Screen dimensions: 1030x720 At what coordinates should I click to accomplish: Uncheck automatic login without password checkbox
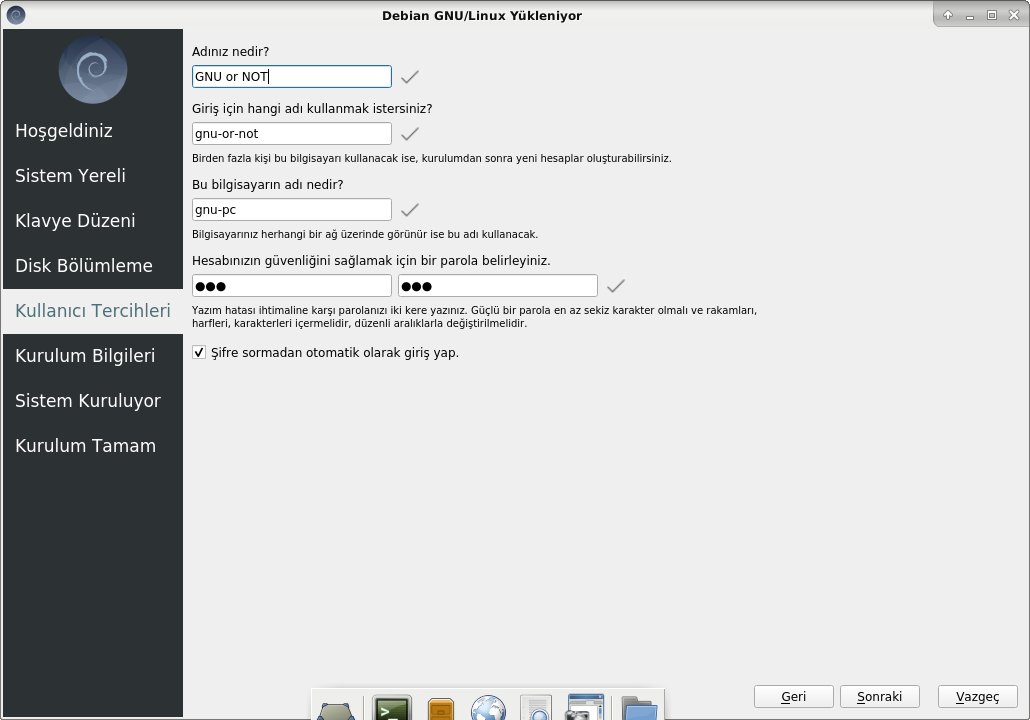[199, 352]
